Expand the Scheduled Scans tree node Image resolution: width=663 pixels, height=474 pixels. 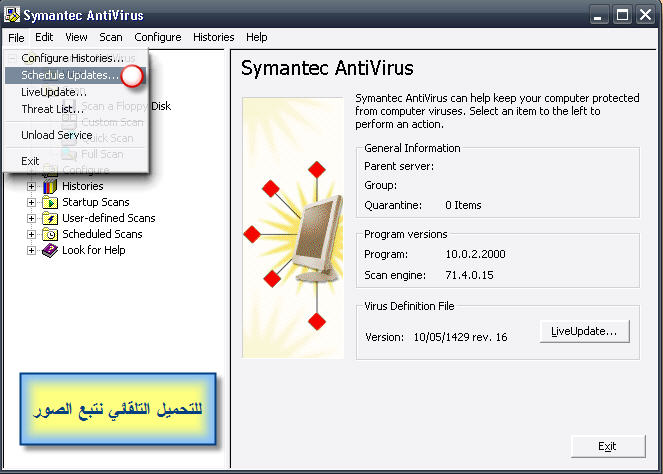coord(31,234)
